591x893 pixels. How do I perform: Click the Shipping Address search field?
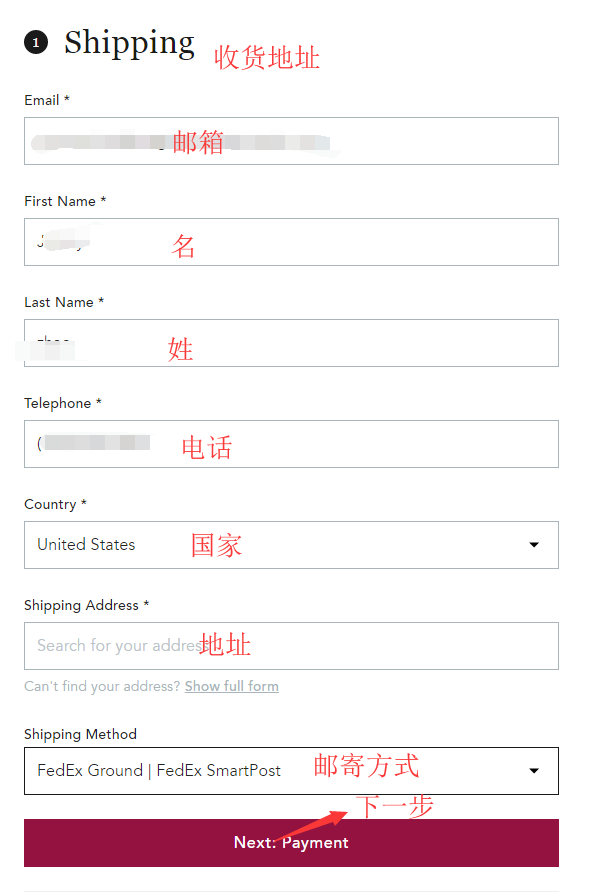tap(290, 646)
